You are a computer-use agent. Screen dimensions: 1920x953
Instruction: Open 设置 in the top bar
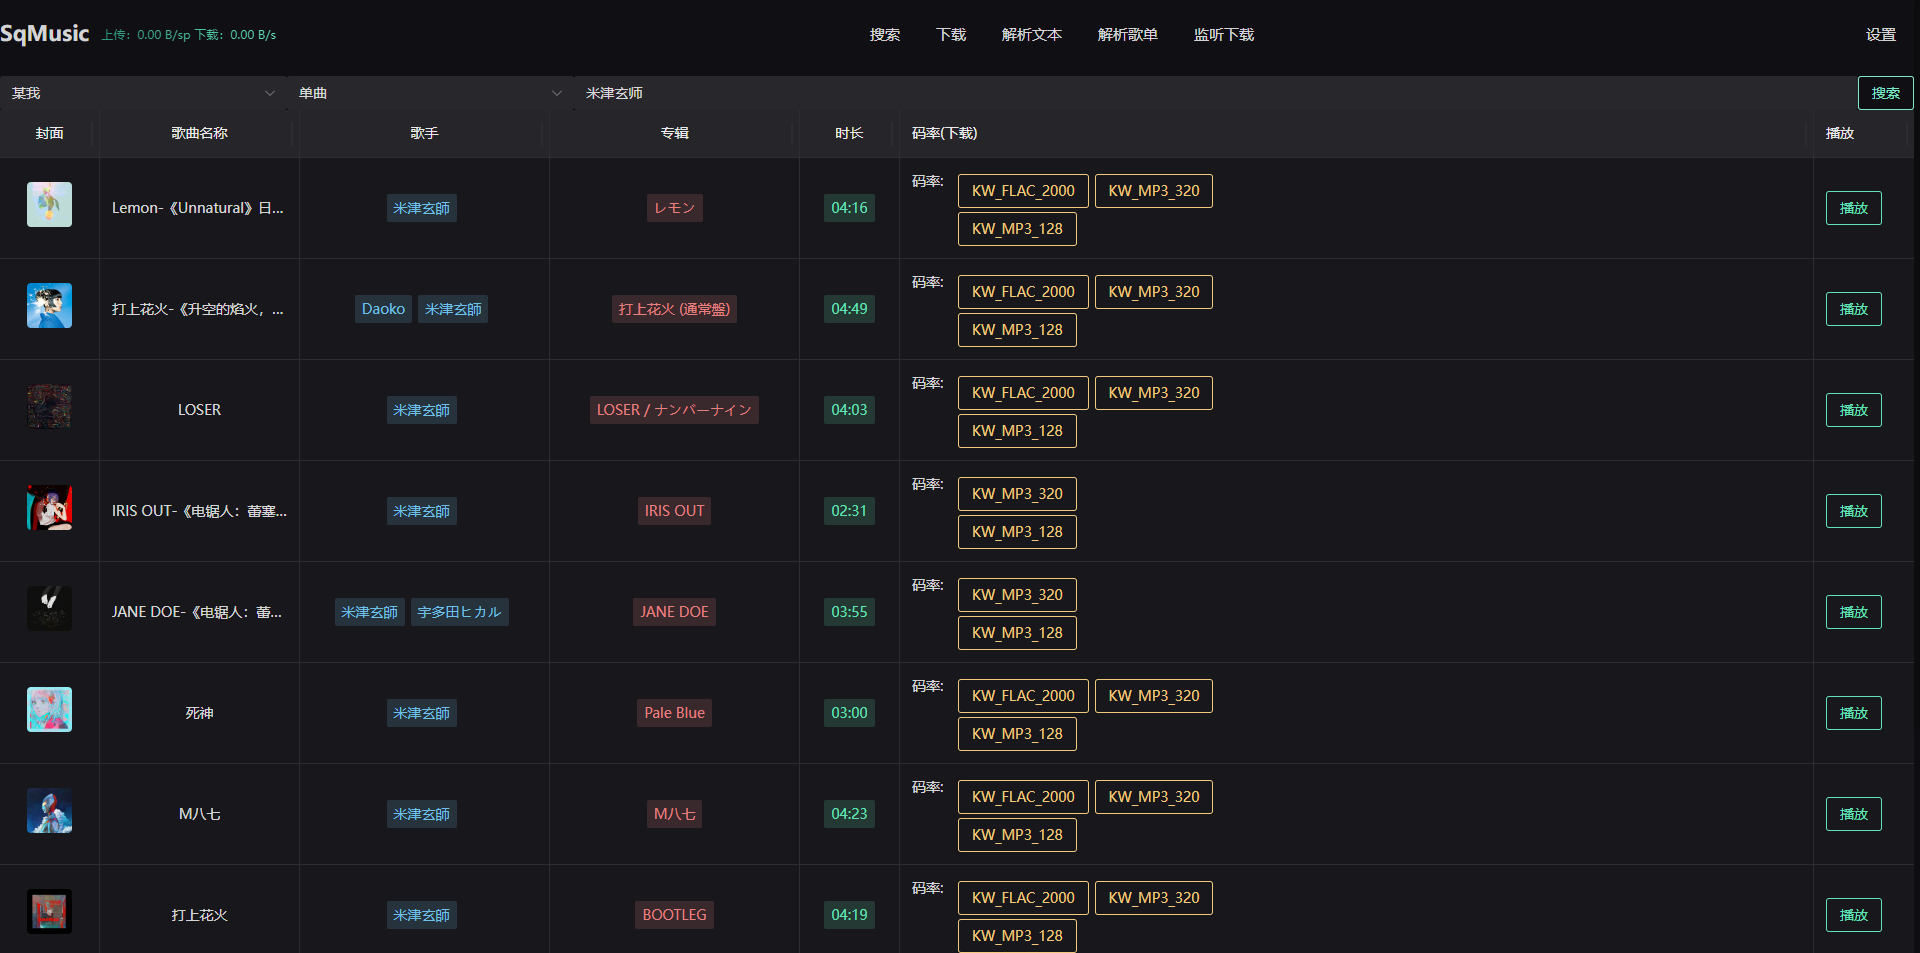pyautogui.click(x=1880, y=35)
